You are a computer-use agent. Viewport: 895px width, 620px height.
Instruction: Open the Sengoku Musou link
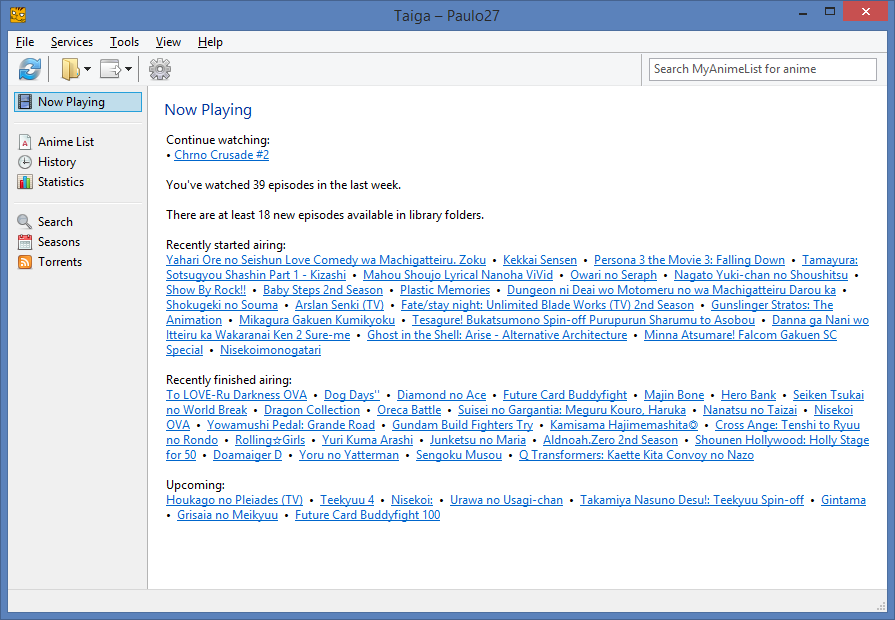tap(459, 454)
